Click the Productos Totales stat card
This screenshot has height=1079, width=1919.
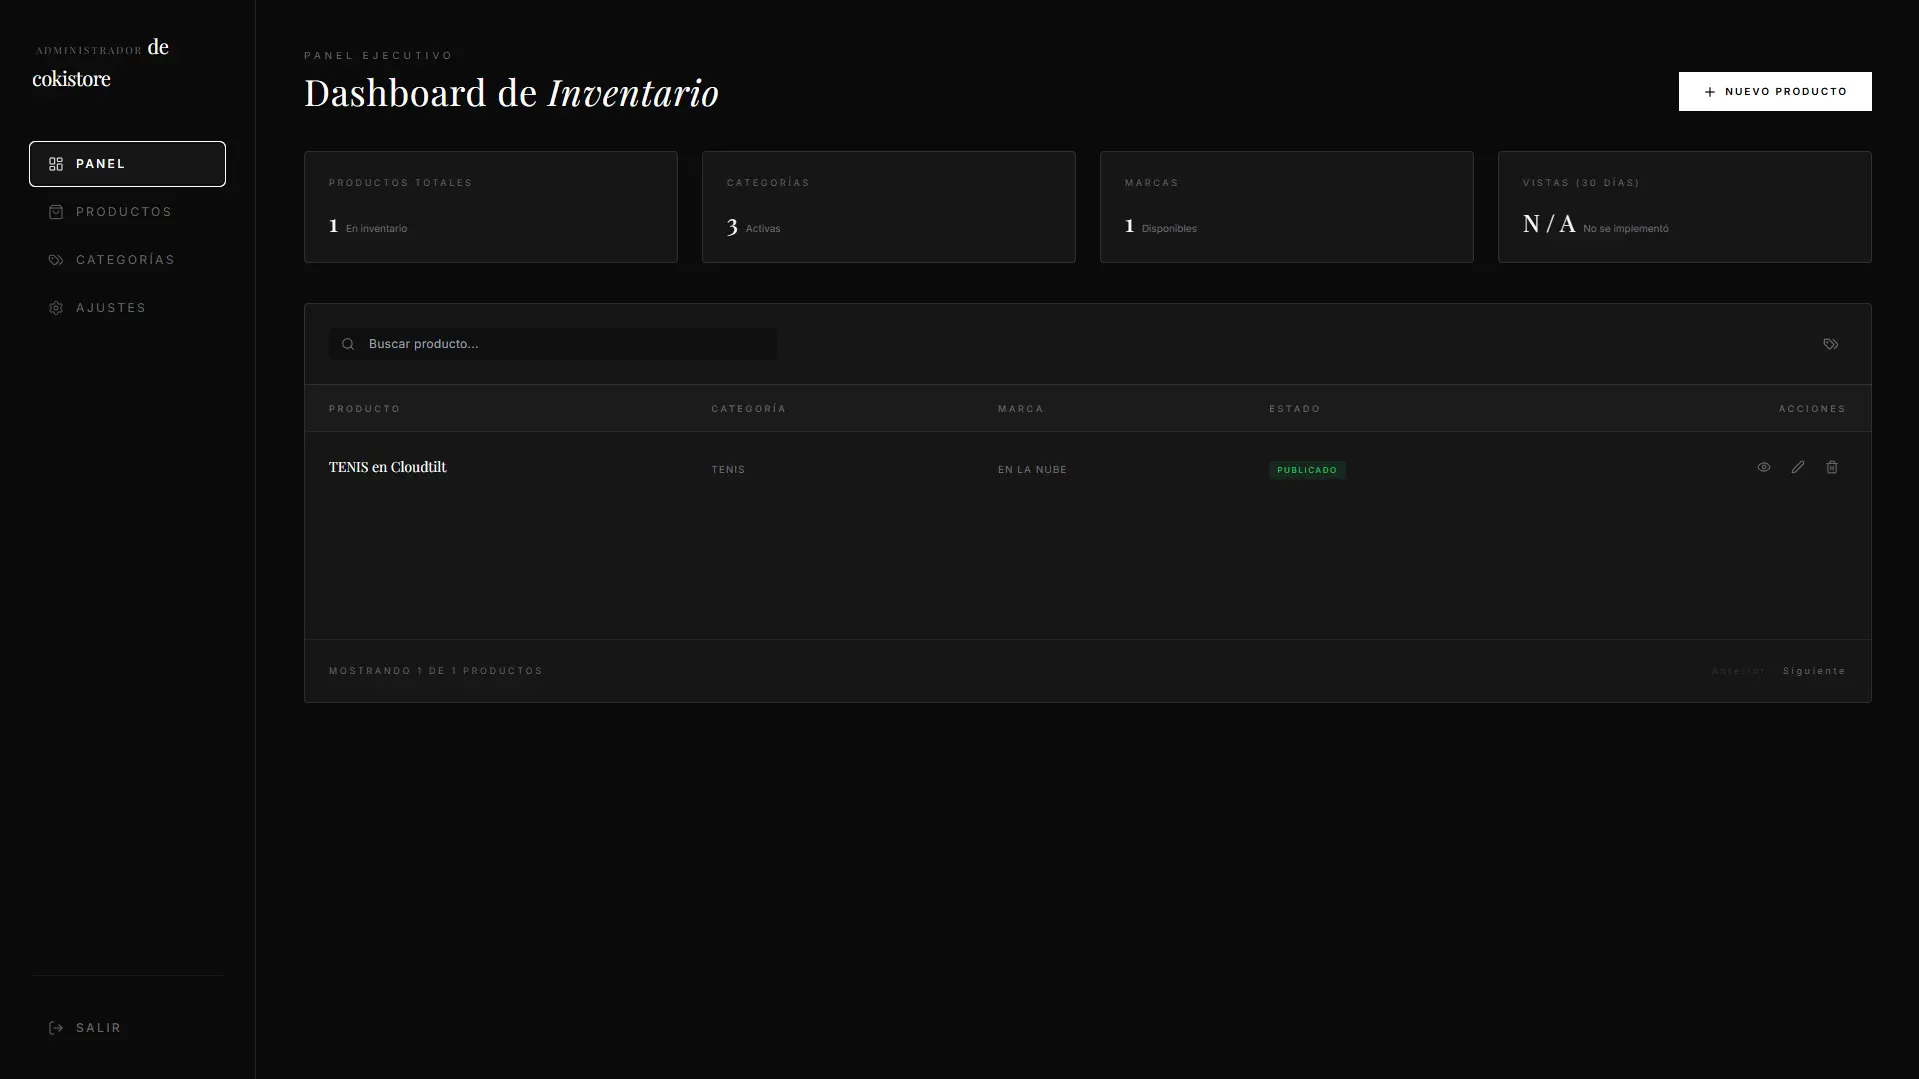491,207
